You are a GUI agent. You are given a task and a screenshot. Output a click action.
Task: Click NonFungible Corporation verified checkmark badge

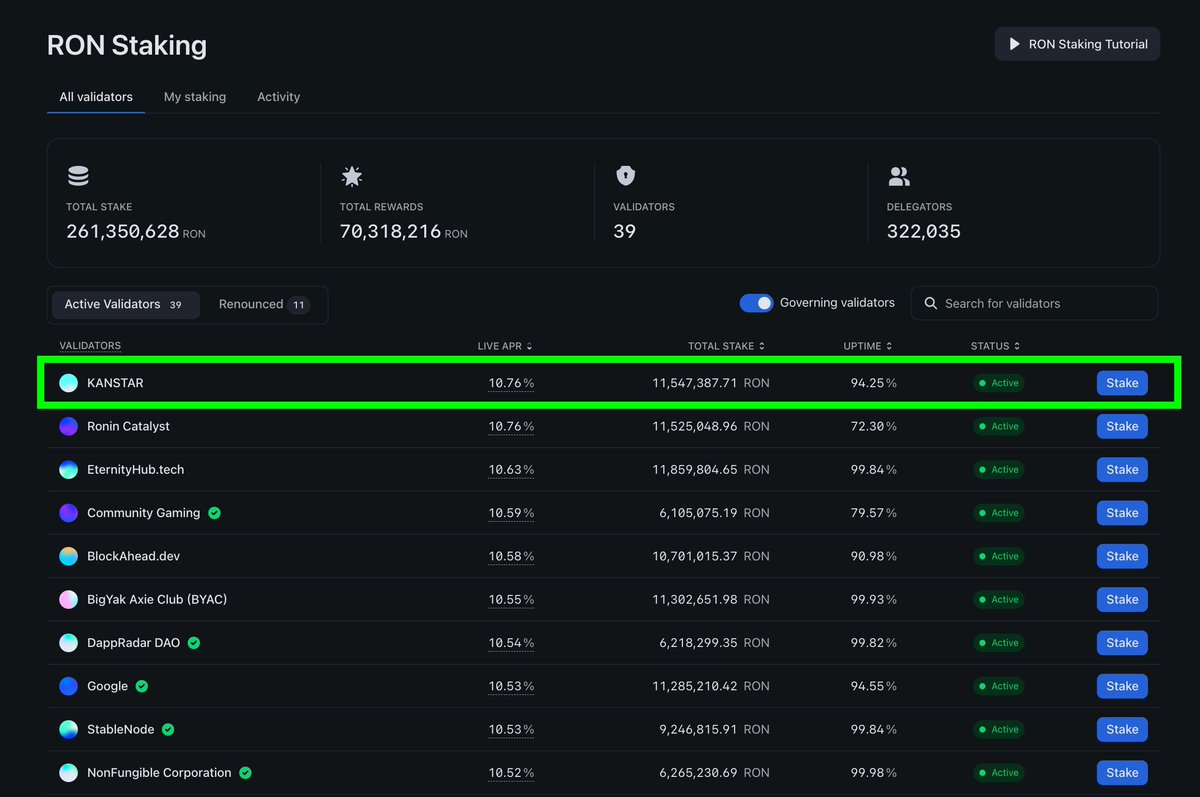[x=245, y=773]
